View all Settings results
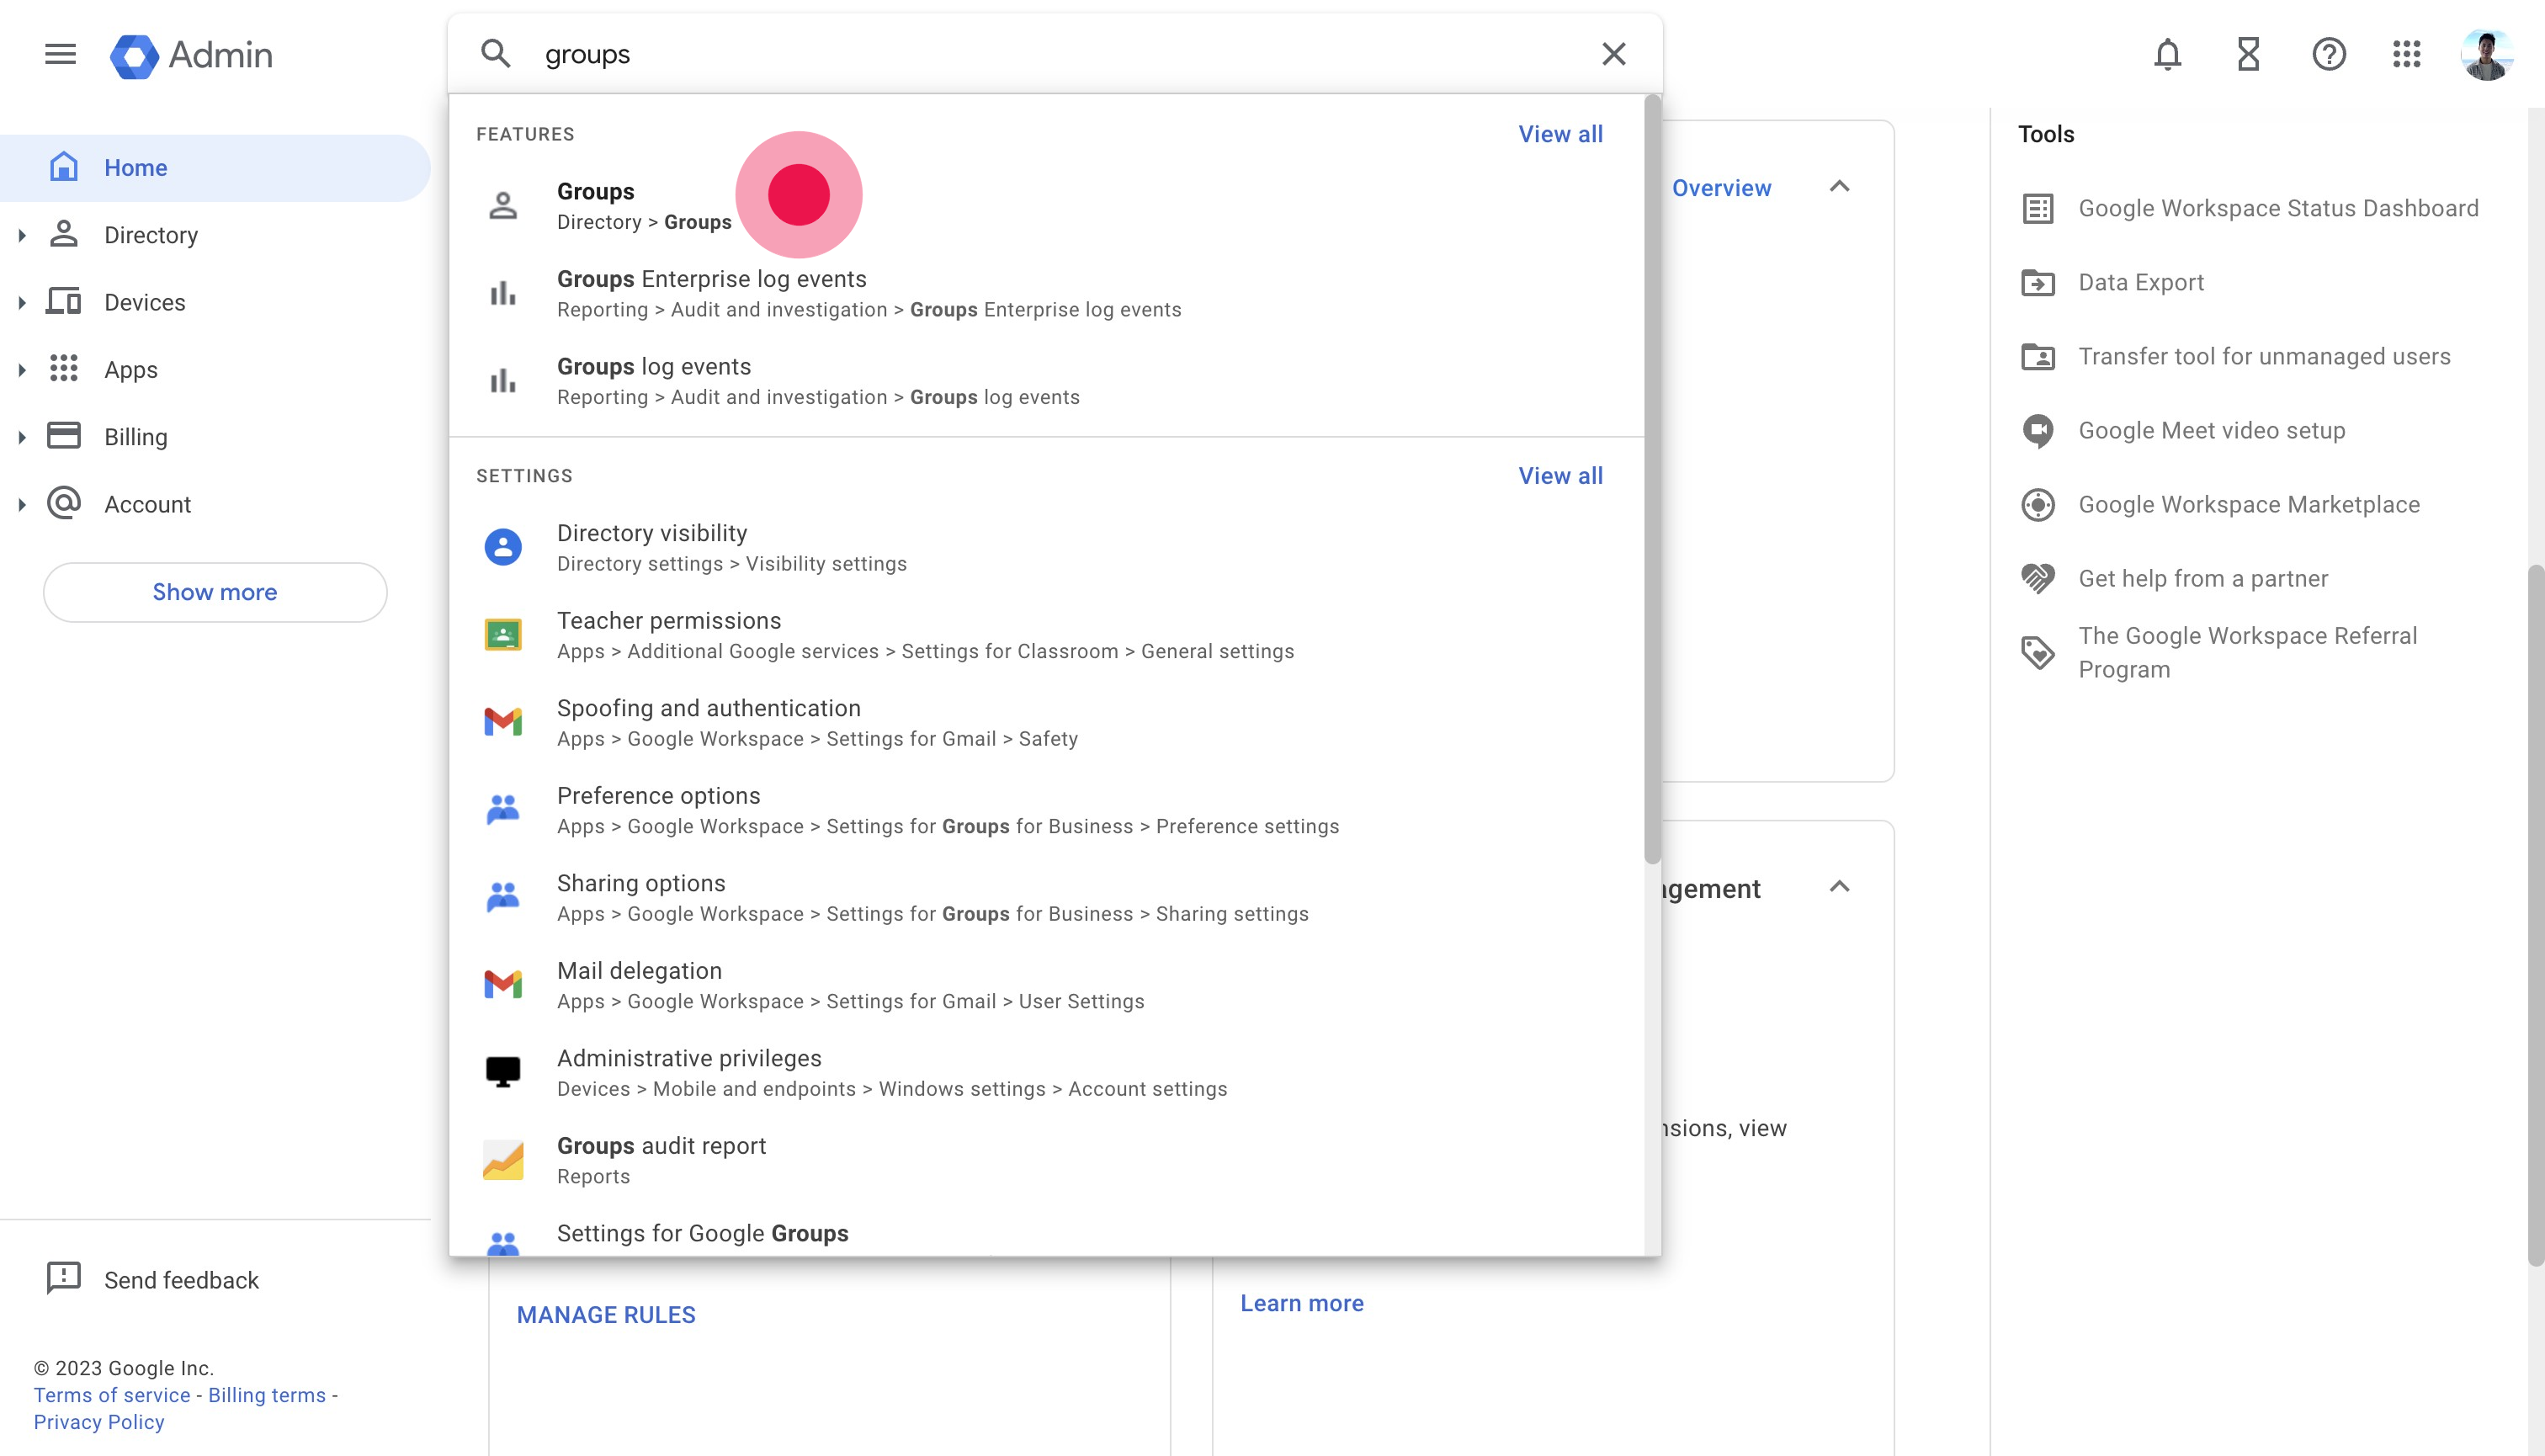The width and height of the screenshot is (2545, 1456). [1560, 476]
